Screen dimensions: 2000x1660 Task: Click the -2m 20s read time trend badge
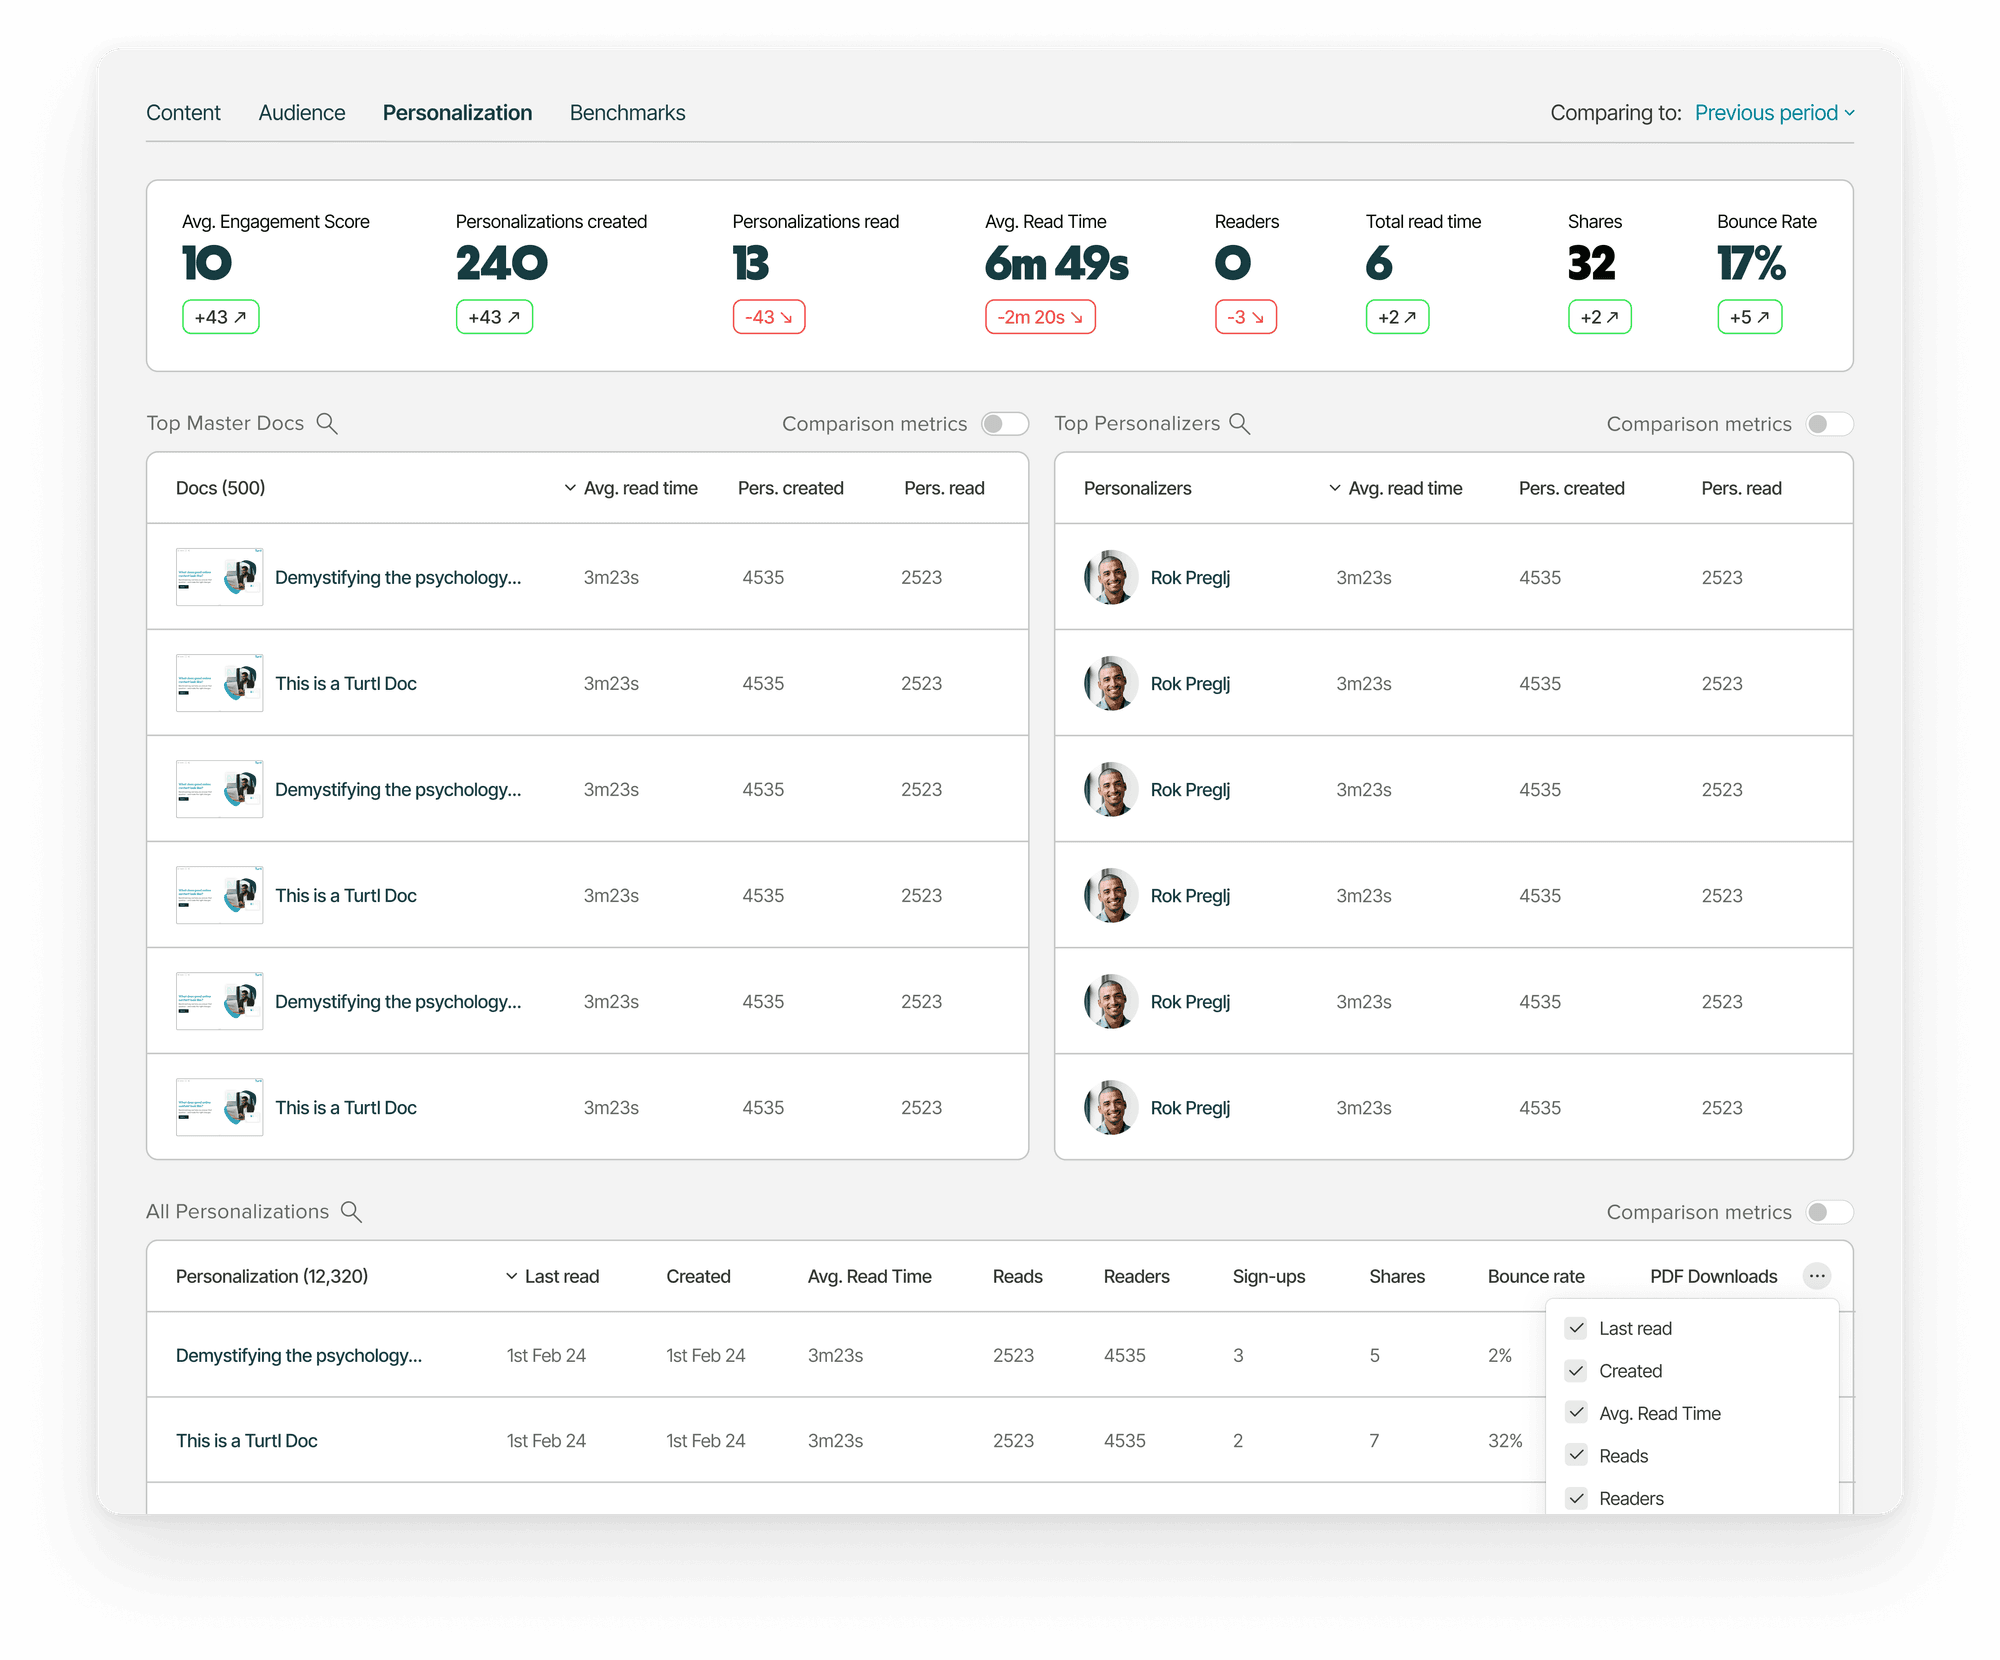[x=1039, y=317]
